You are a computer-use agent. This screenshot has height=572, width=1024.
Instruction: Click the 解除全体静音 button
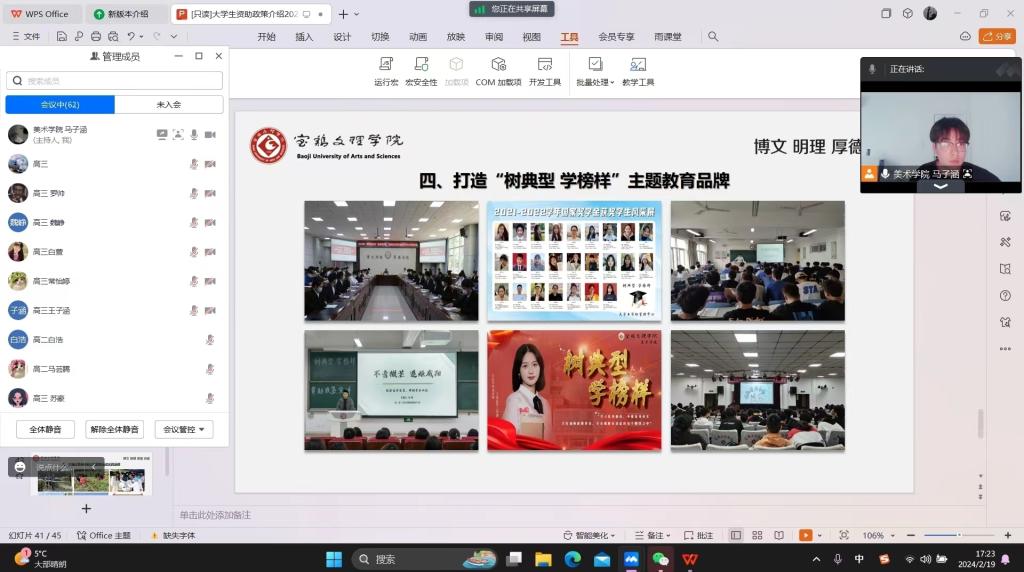114,430
